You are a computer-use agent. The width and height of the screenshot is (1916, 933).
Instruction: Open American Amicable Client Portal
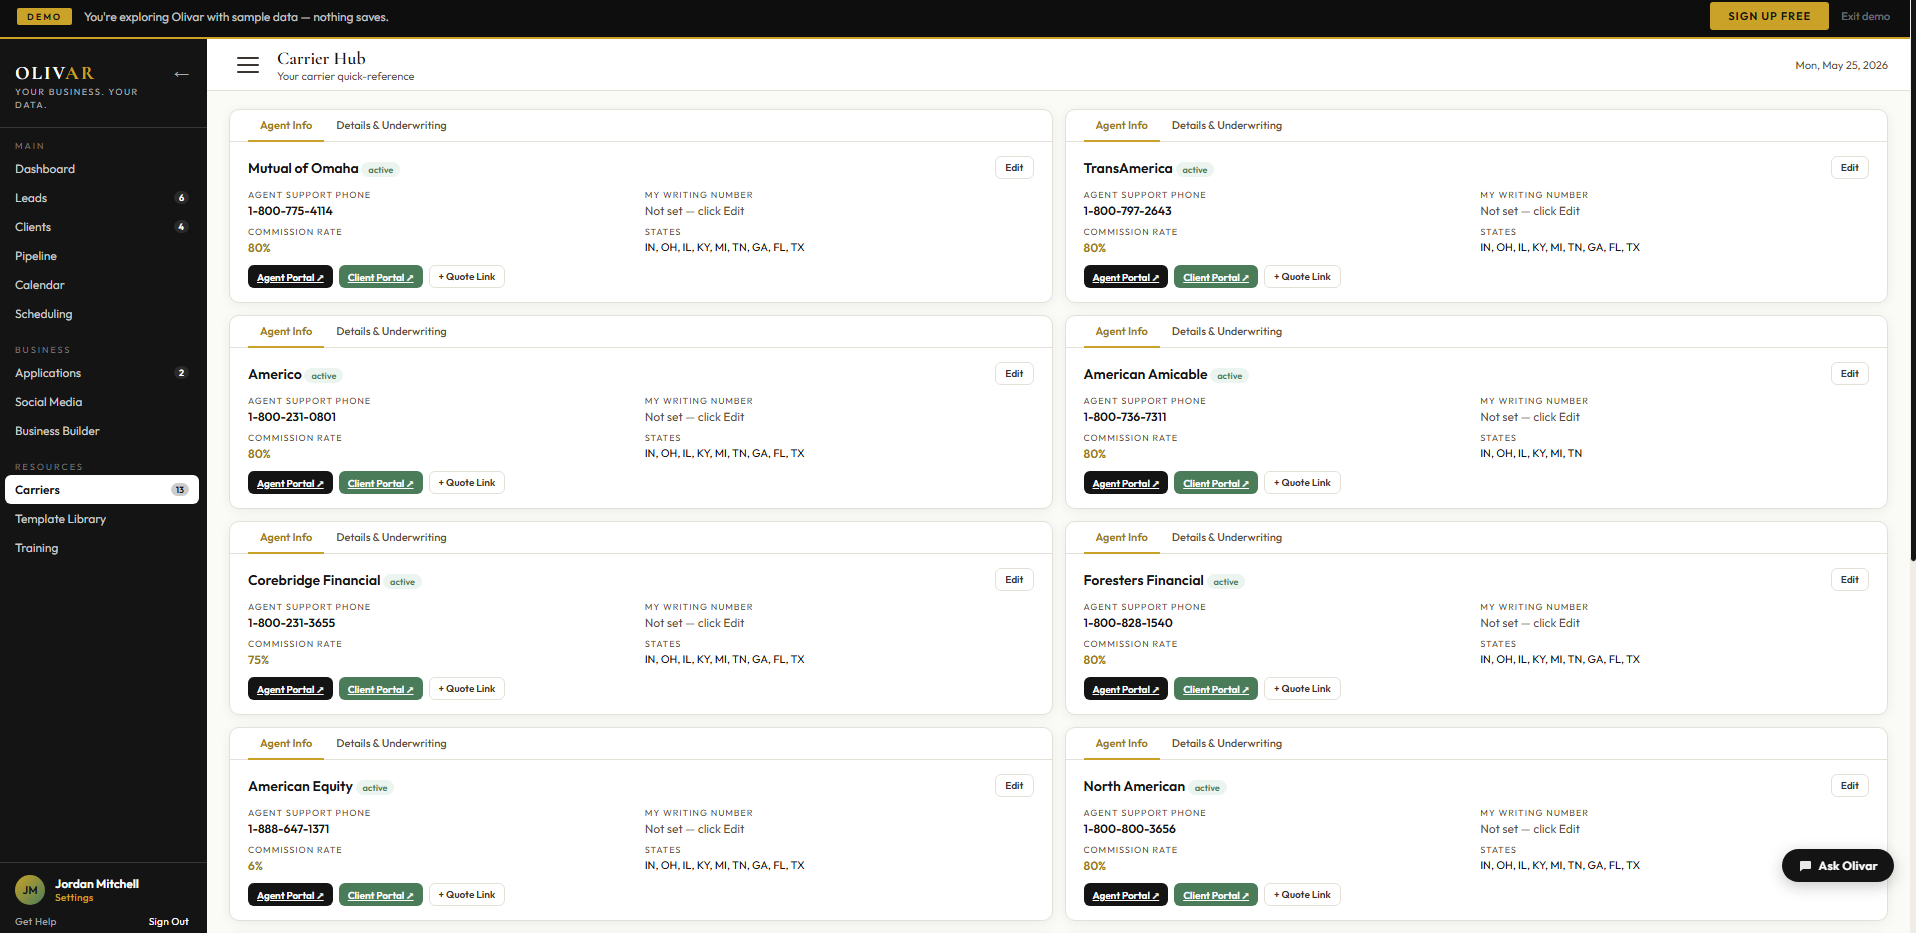pos(1216,483)
